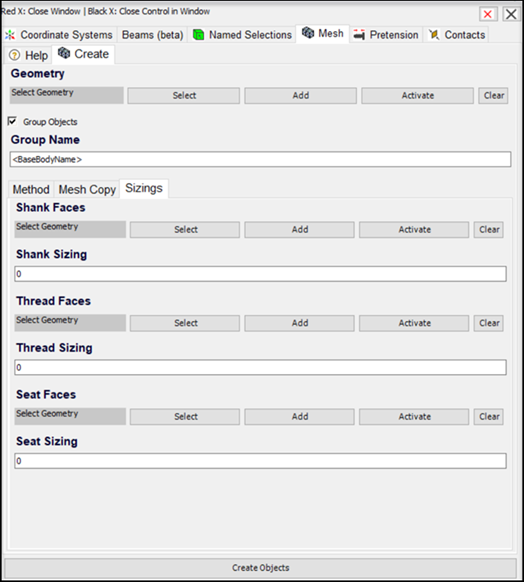Close window with red X

pos(488,14)
